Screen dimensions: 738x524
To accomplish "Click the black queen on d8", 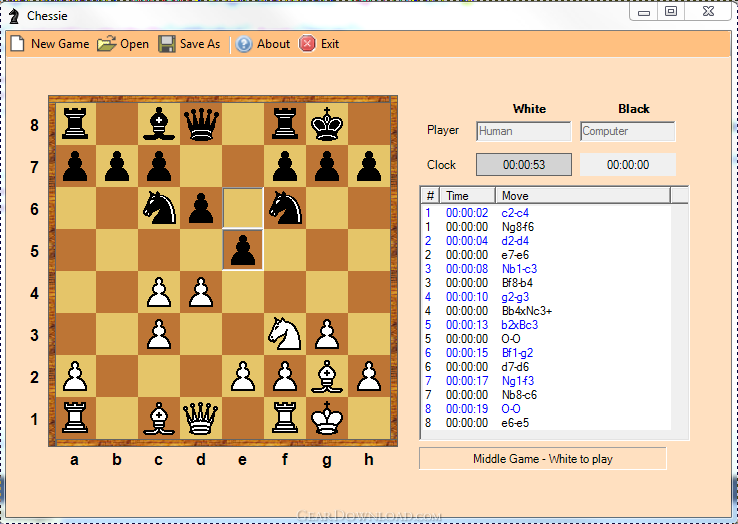I will point(201,124).
